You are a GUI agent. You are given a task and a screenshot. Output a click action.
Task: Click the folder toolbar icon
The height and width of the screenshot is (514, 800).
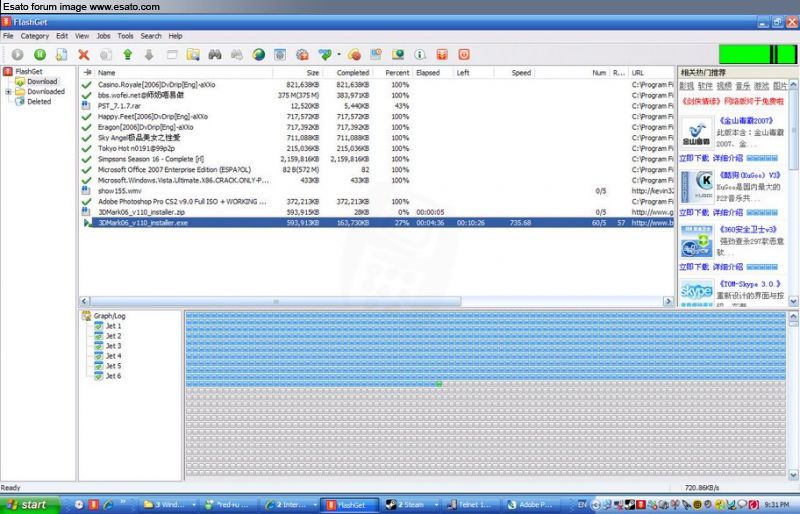point(193,54)
